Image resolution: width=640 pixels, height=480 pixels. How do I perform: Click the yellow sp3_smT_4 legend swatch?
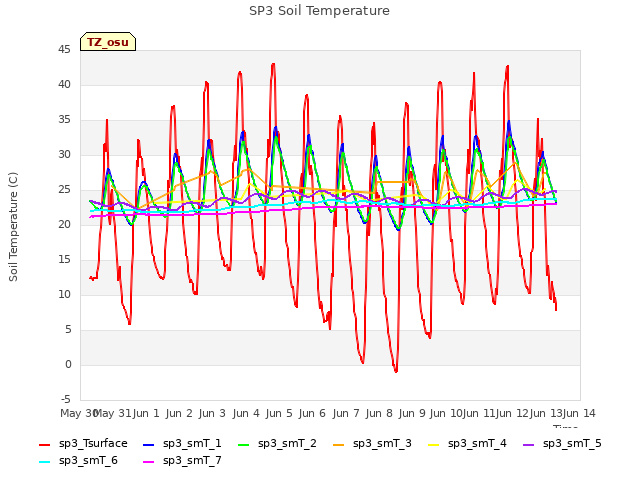point(433,444)
